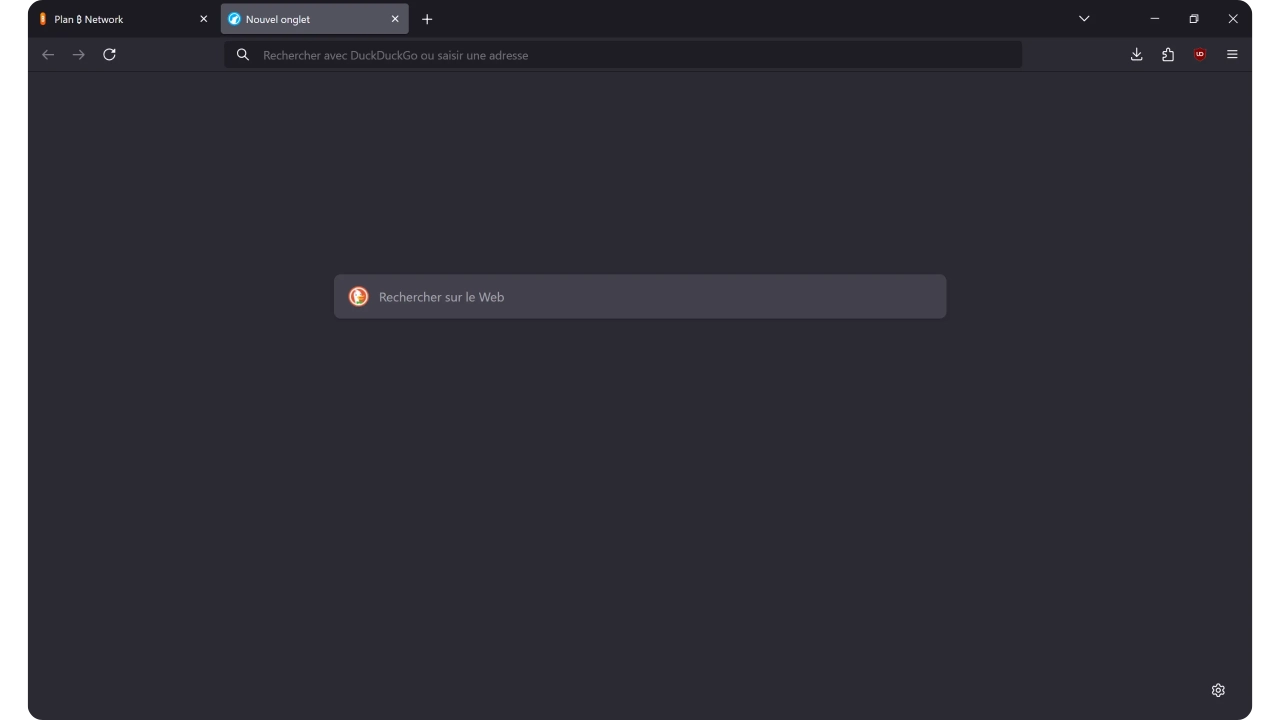The height and width of the screenshot is (720, 1280).
Task: Open a new tab with plus button
Action: tap(427, 19)
